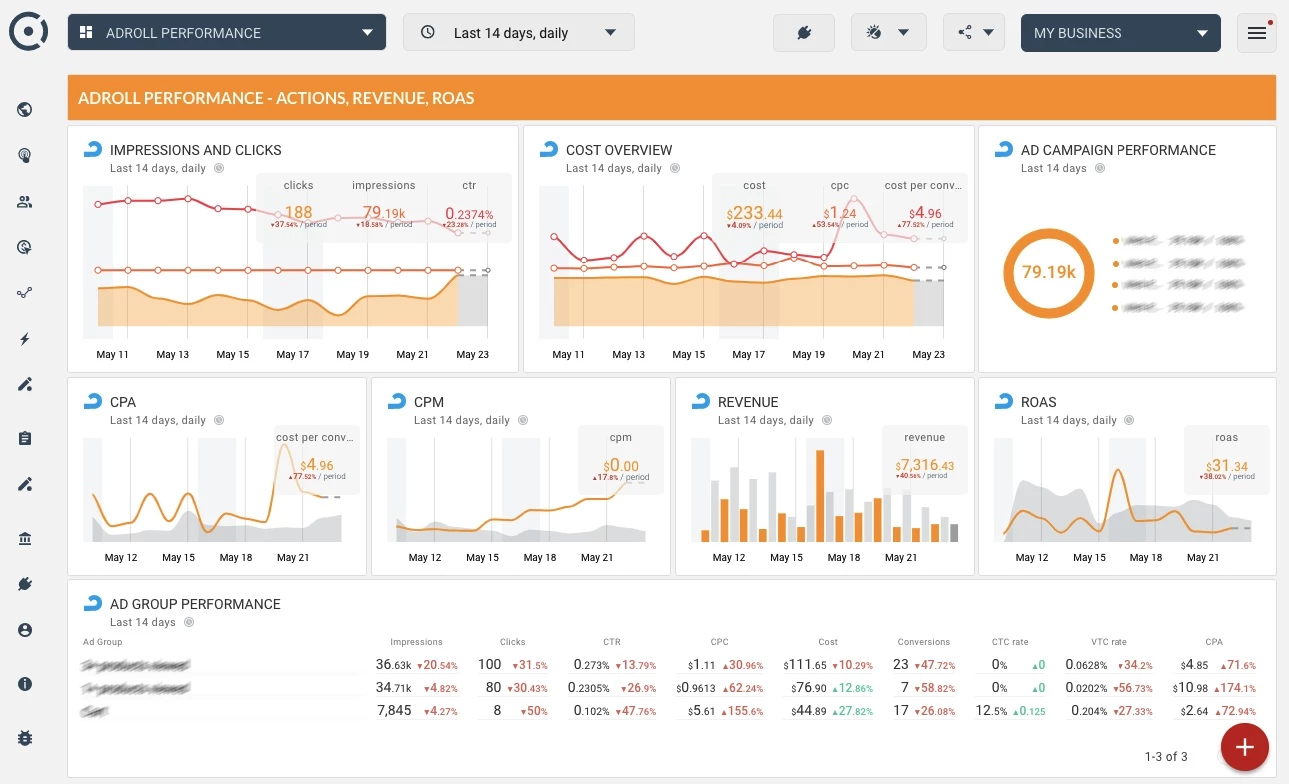Click the plug connections button in the top toolbar
1289x784 pixels.
(x=804, y=32)
